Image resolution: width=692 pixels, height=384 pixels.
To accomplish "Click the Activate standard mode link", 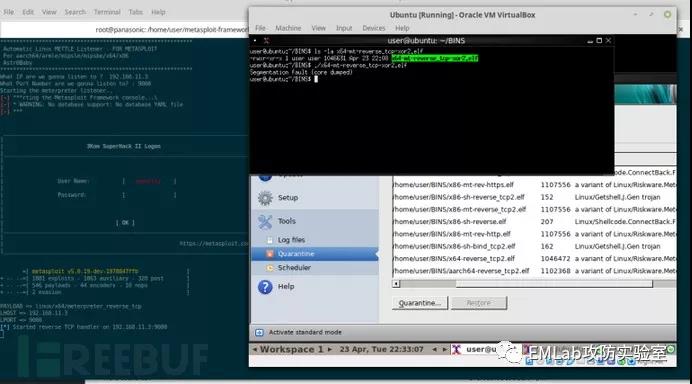I will point(305,332).
